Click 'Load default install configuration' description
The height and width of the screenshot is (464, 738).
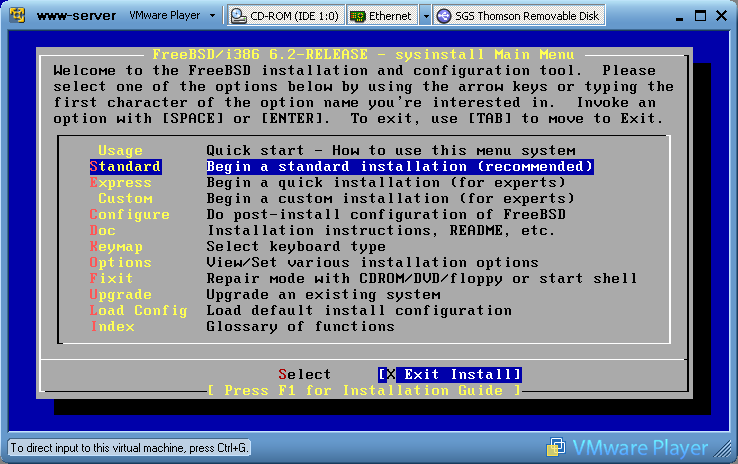coord(359,311)
